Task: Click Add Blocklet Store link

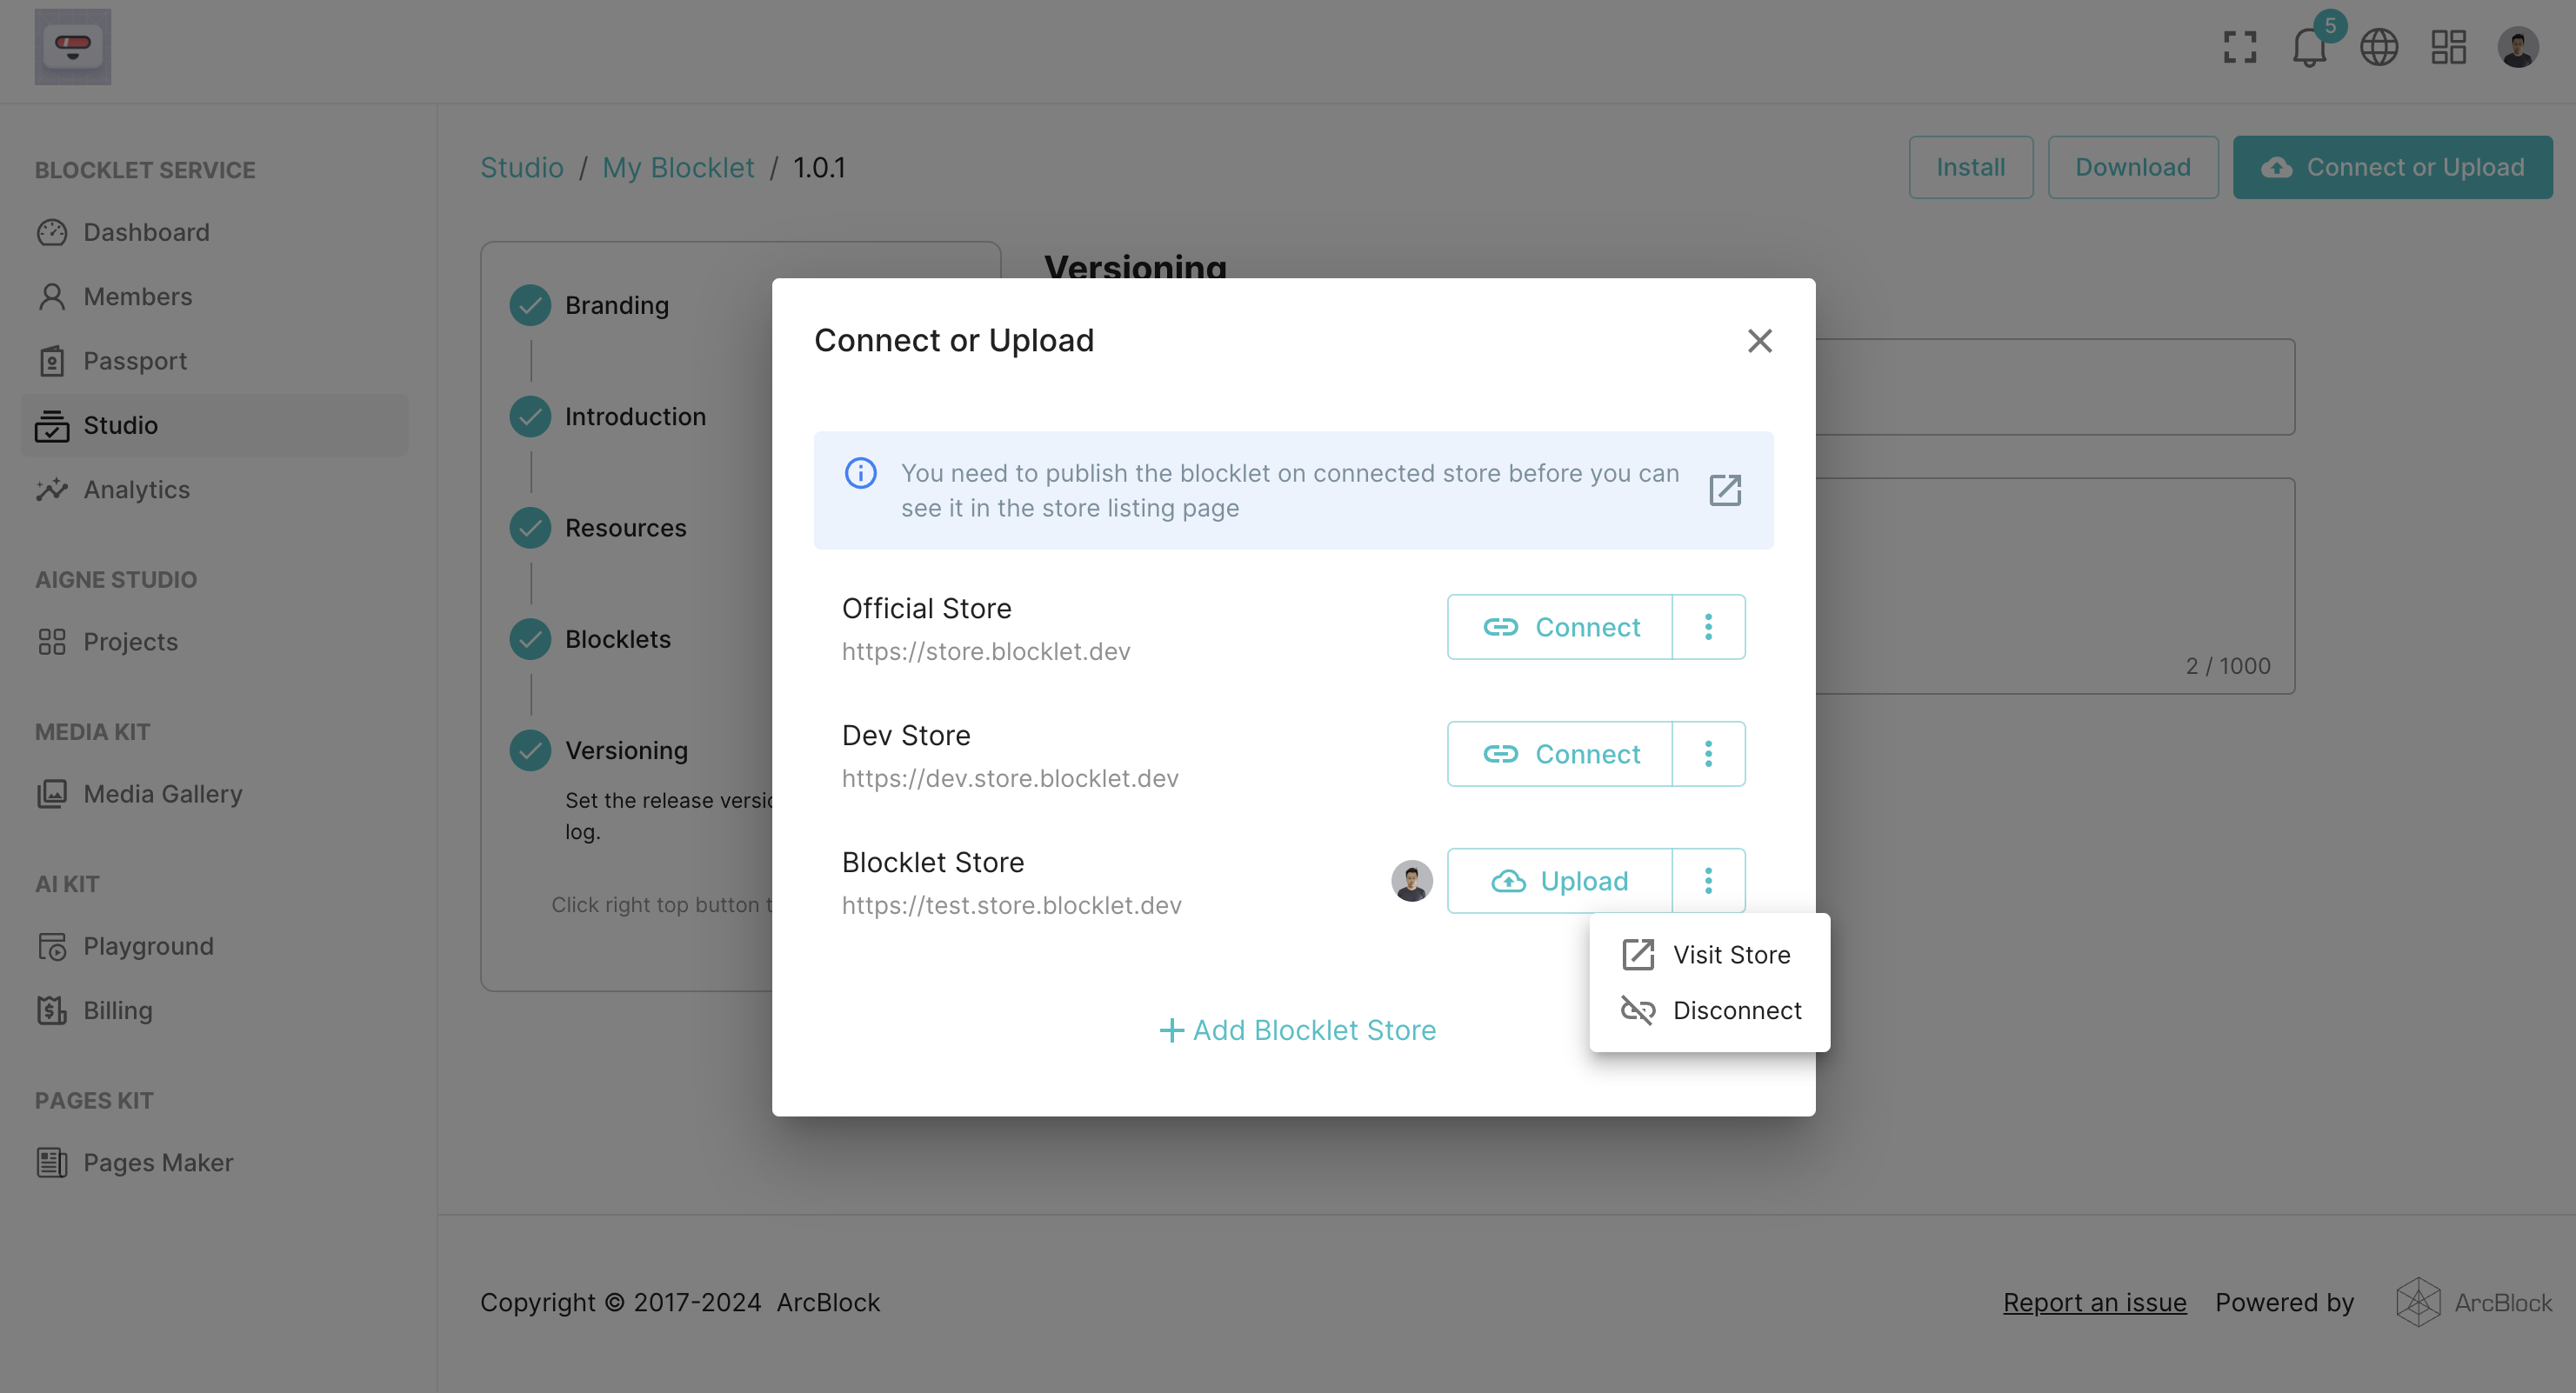Action: tap(1297, 1030)
